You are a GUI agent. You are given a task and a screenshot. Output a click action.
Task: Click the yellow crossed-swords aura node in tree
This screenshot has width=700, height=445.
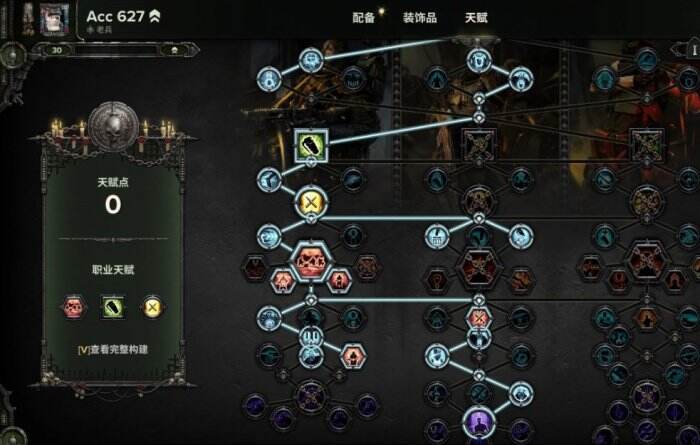pyautogui.click(x=311, y=202)
